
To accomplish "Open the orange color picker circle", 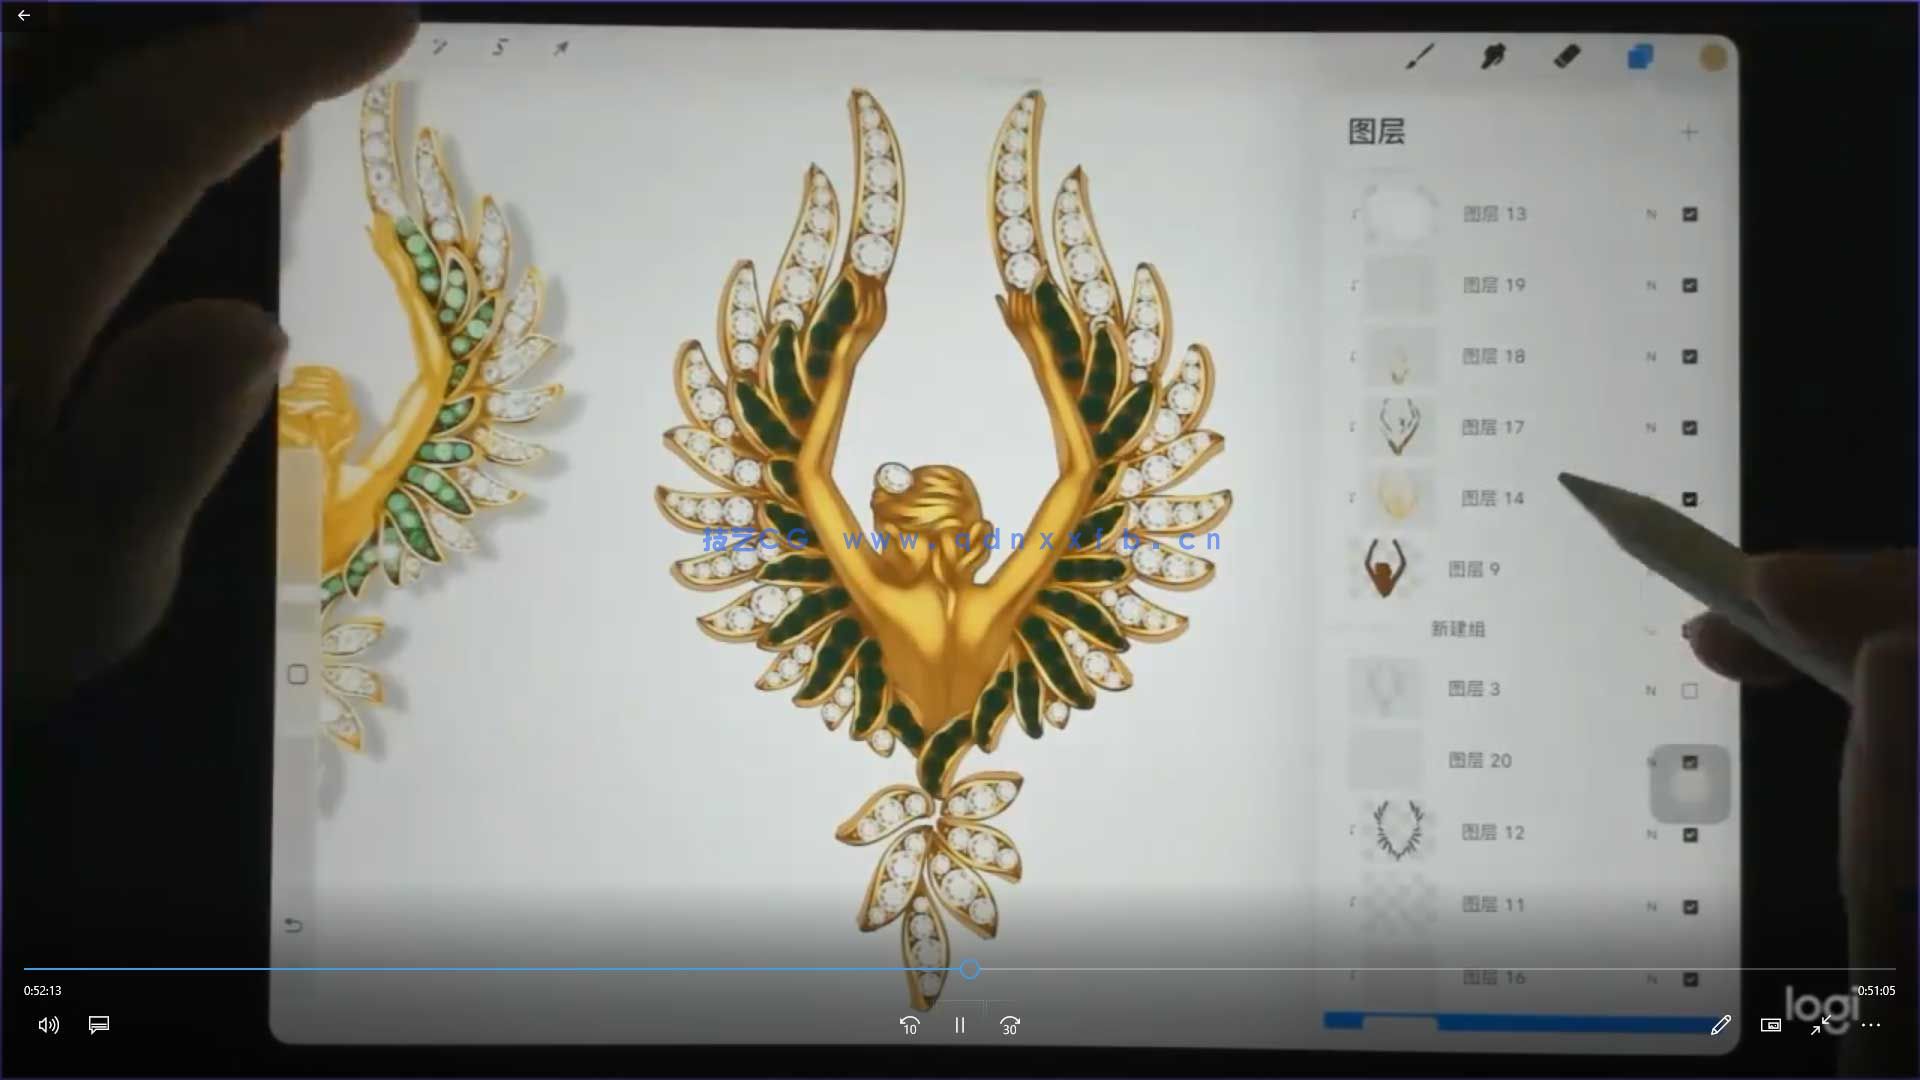I will [1713, 57].
